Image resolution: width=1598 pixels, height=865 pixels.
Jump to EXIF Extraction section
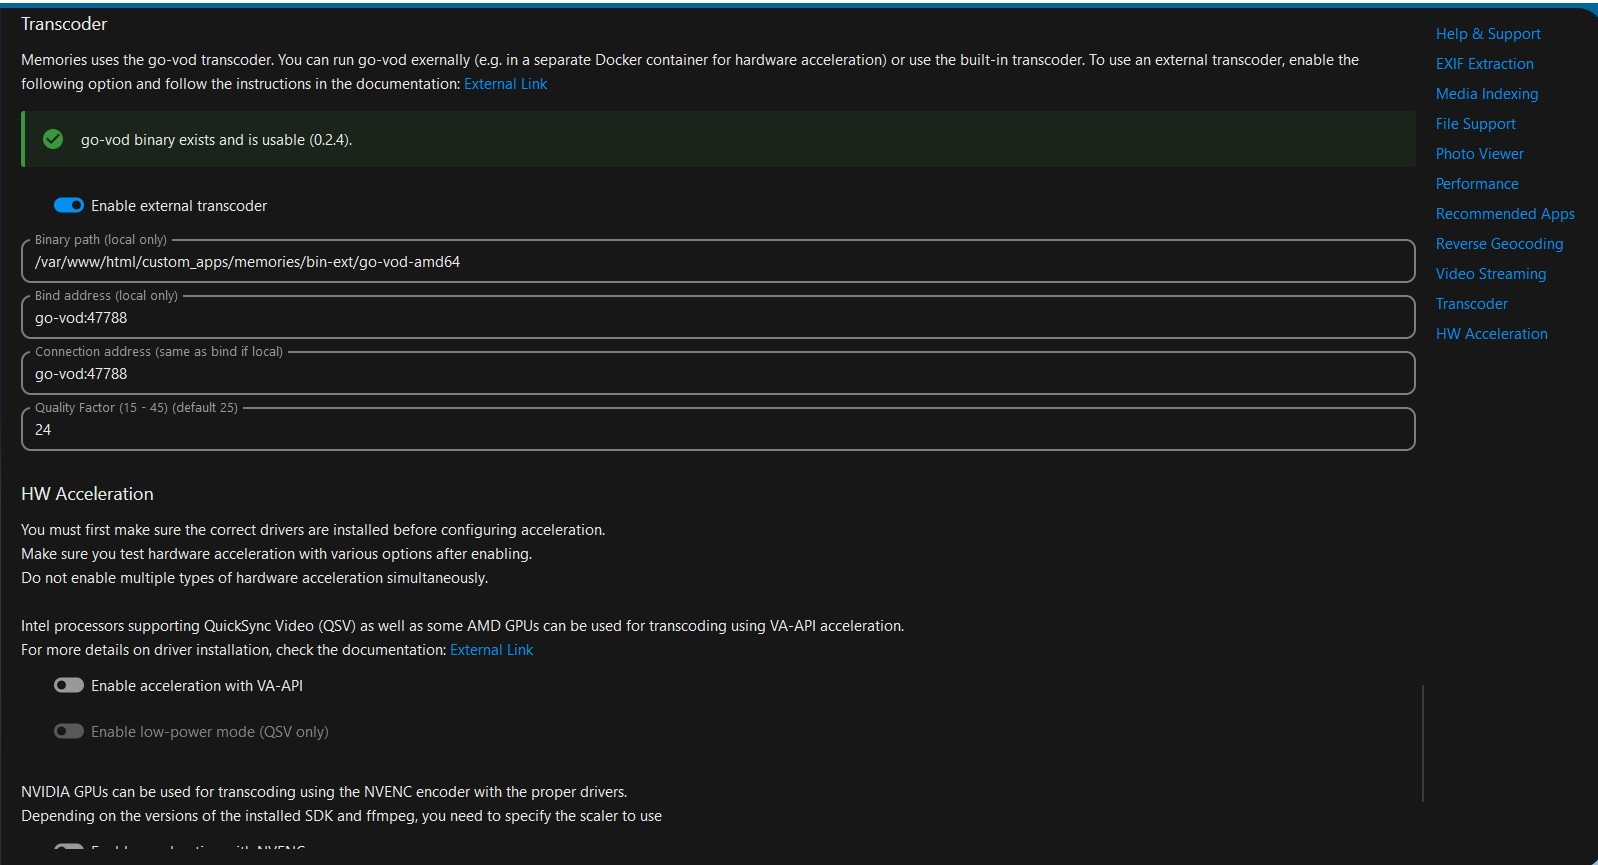coord(1484,64)
